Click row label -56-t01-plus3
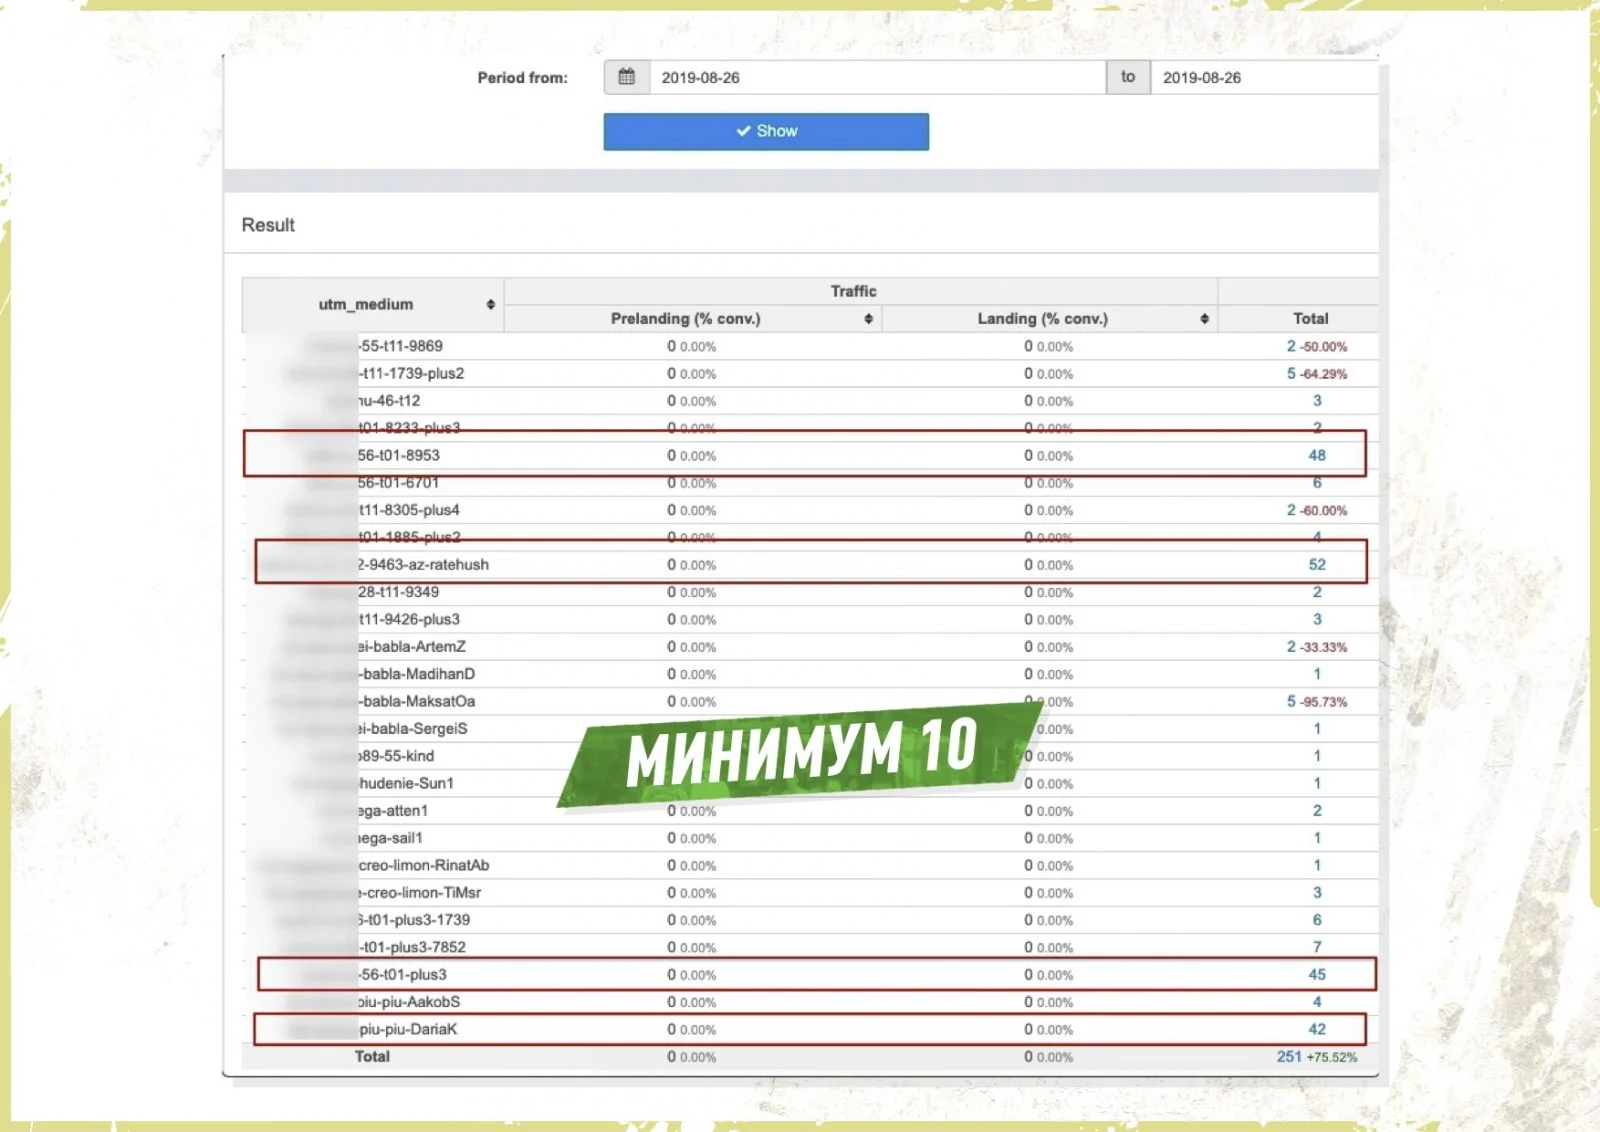This screenshot has height=1132, width=1600. (403, 974)
